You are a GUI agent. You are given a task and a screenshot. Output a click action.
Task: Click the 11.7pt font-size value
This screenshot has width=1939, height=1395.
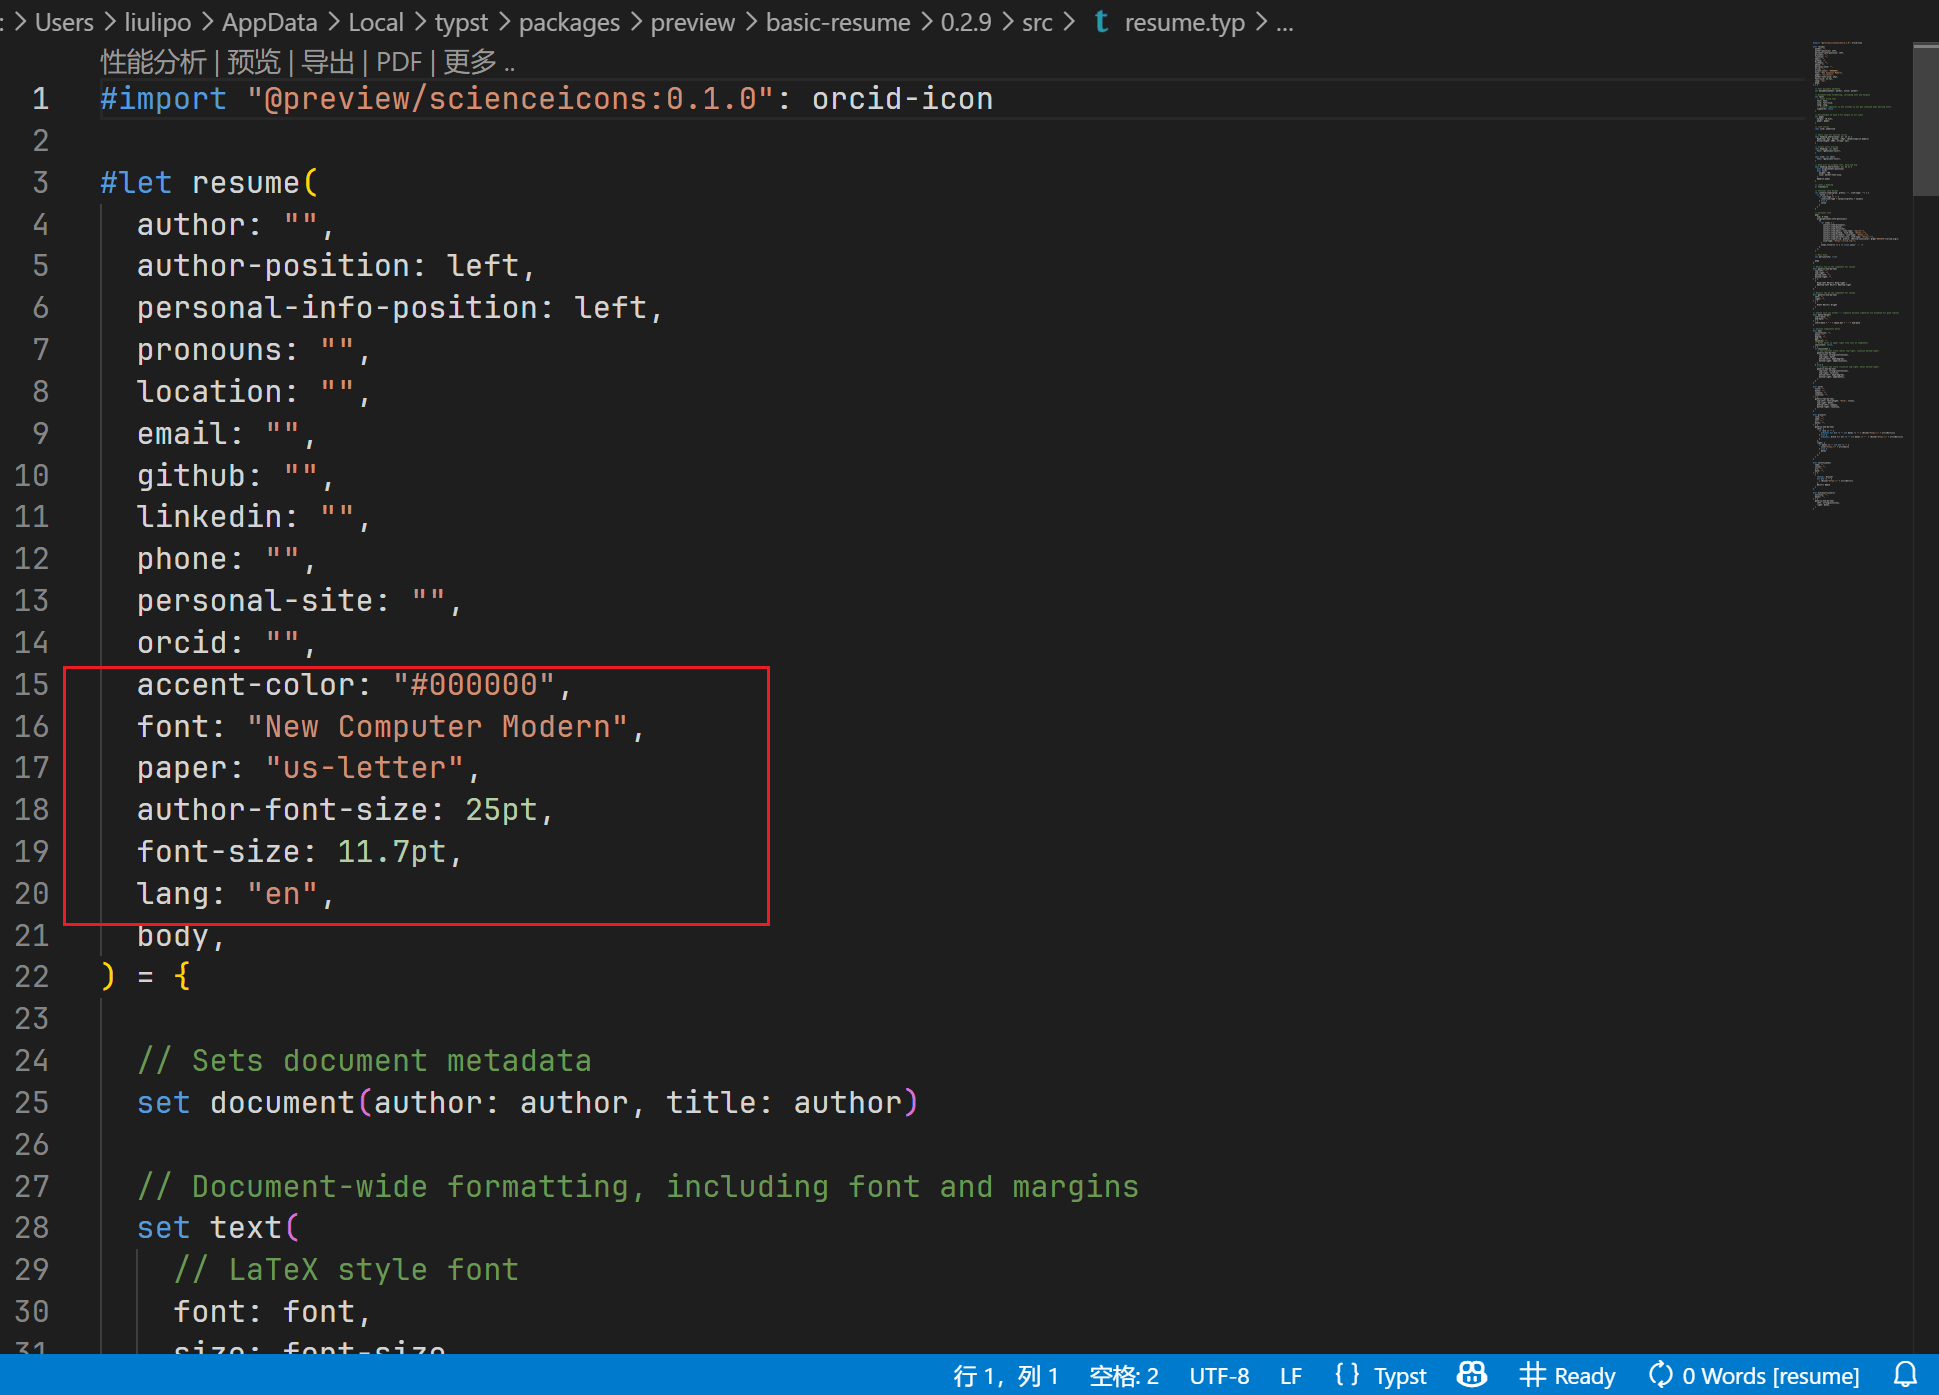pos(392,851)
